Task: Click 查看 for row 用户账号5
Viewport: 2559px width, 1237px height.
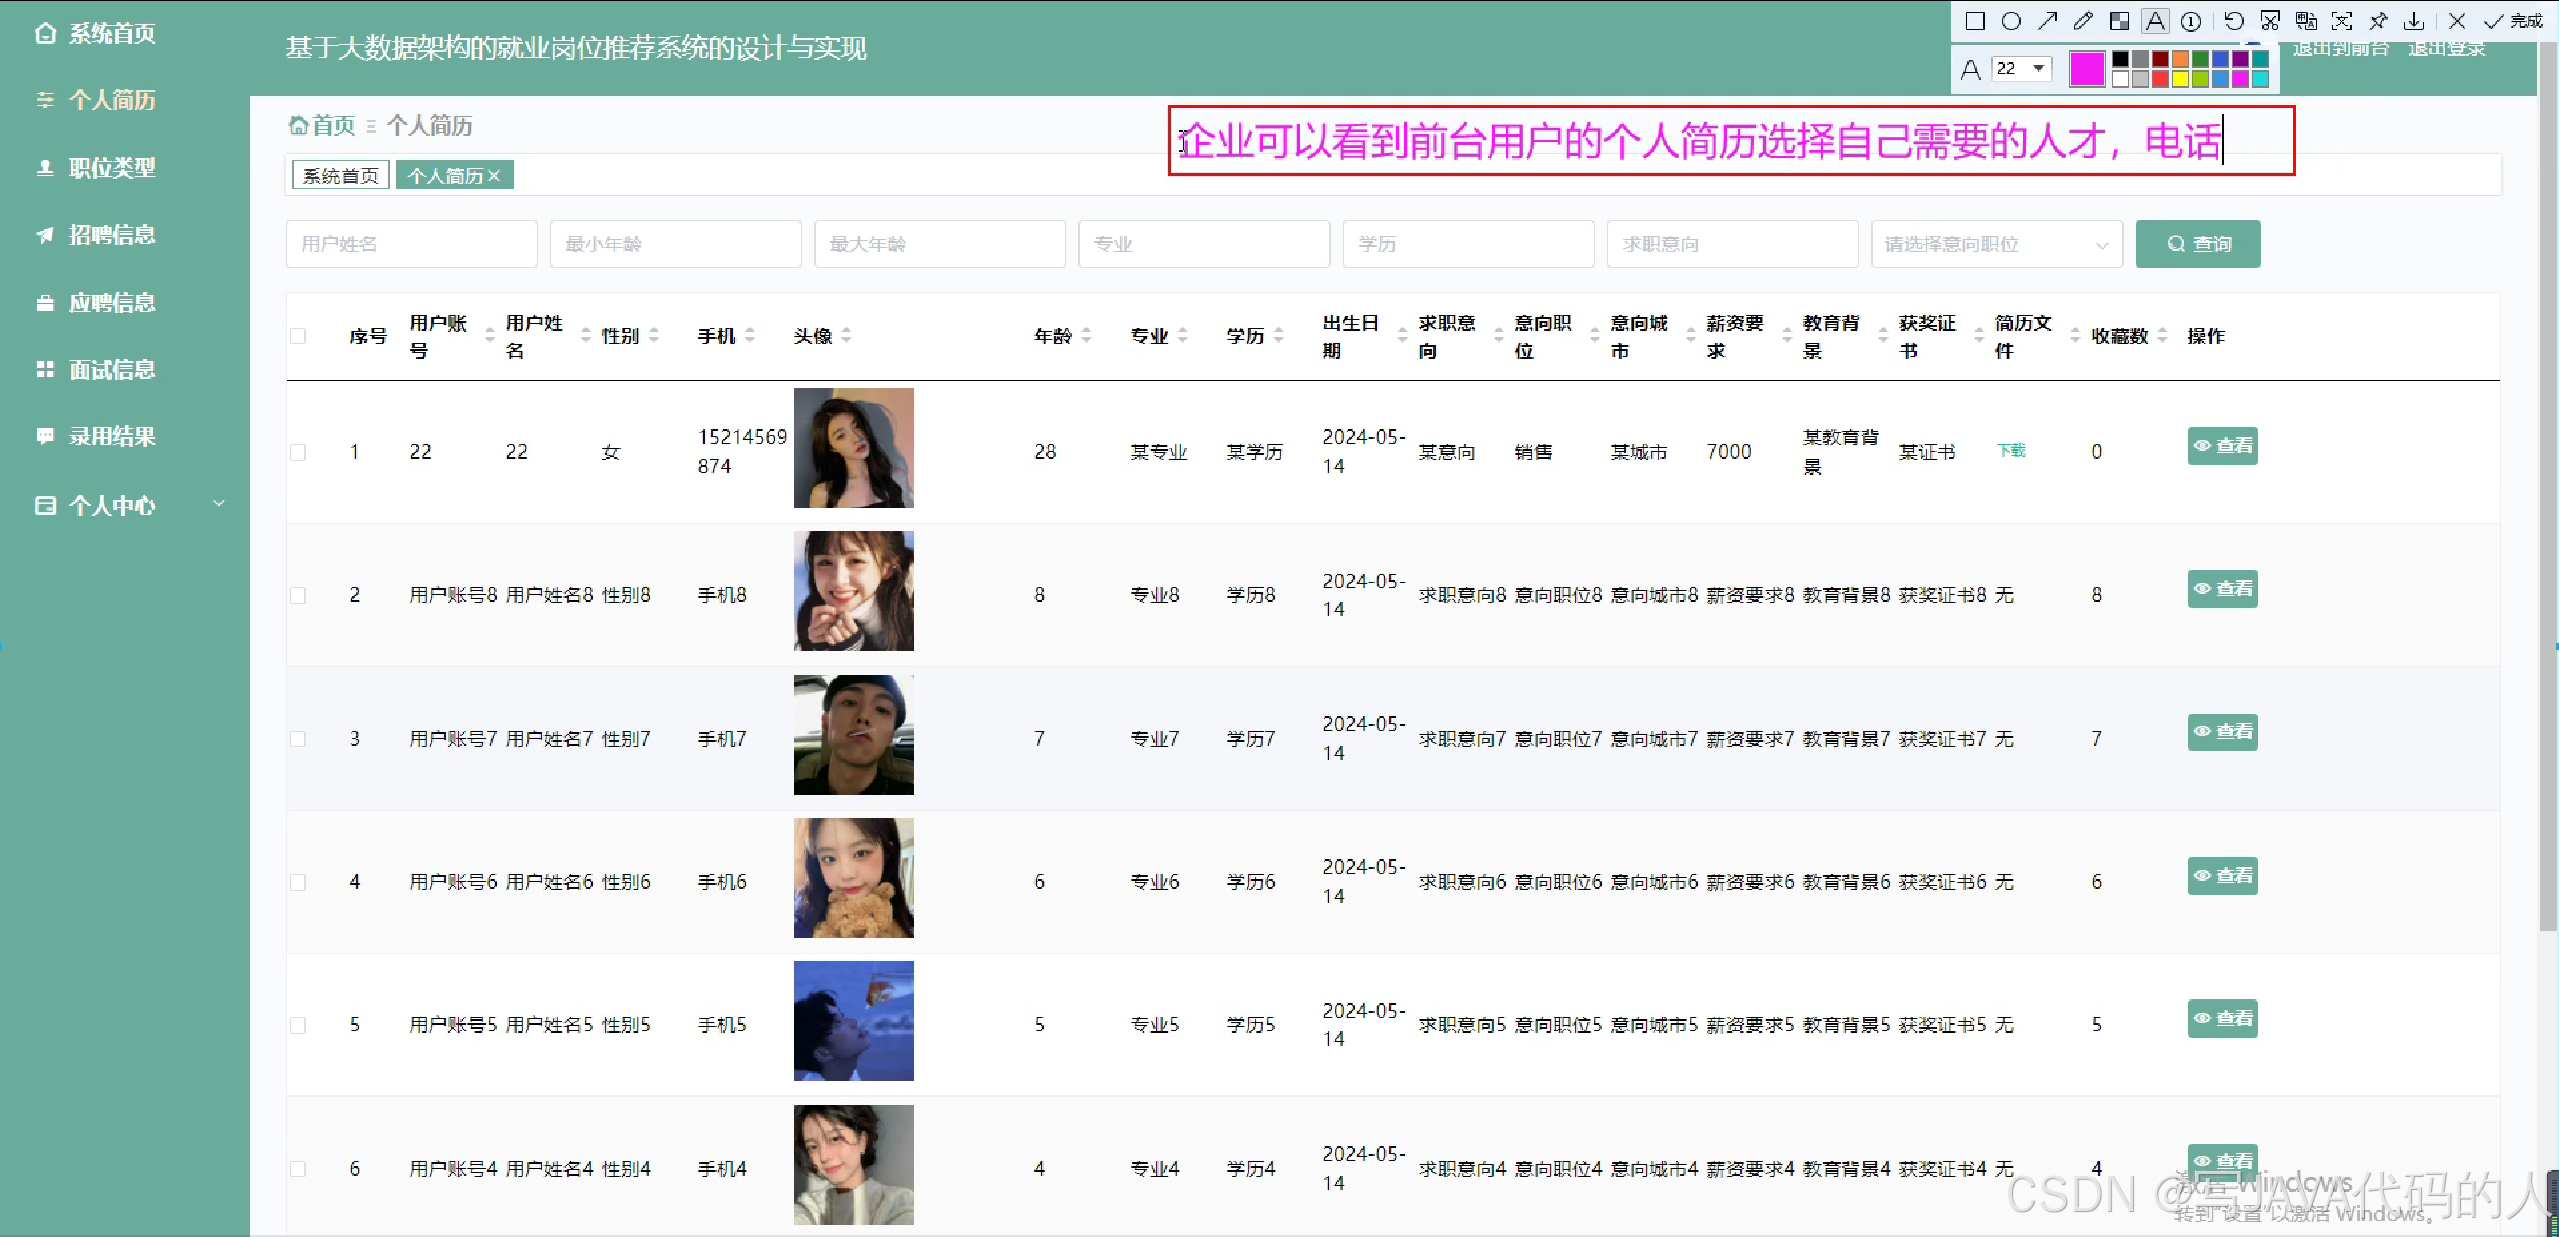Action: (x=2222, y=1019)
